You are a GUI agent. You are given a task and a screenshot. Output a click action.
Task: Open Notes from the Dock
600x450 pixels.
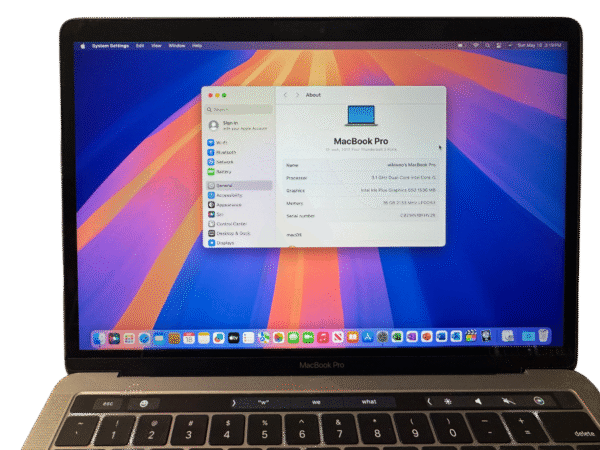pos(204,338)
